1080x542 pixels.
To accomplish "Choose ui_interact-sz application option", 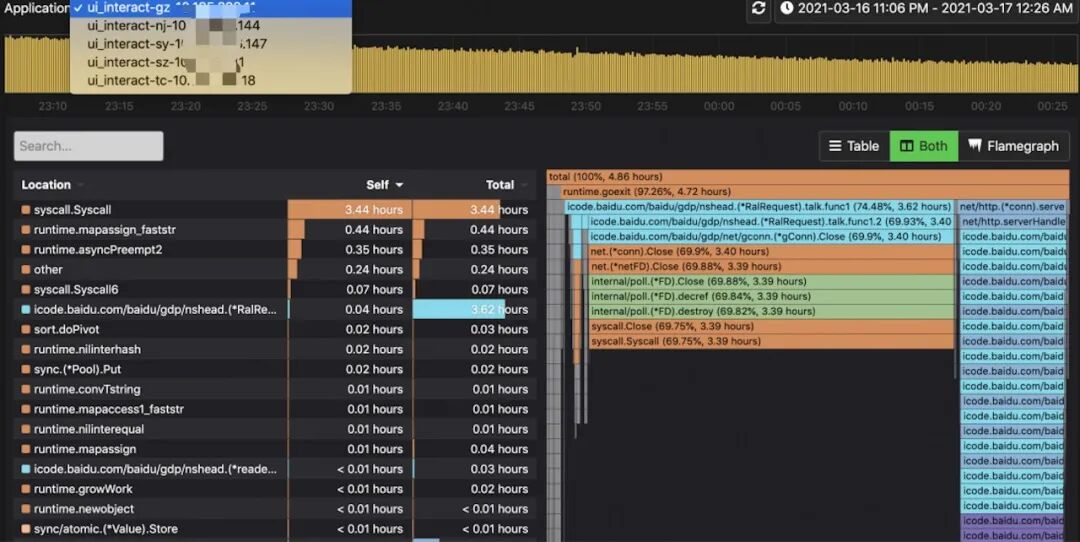I will point(211,62).
